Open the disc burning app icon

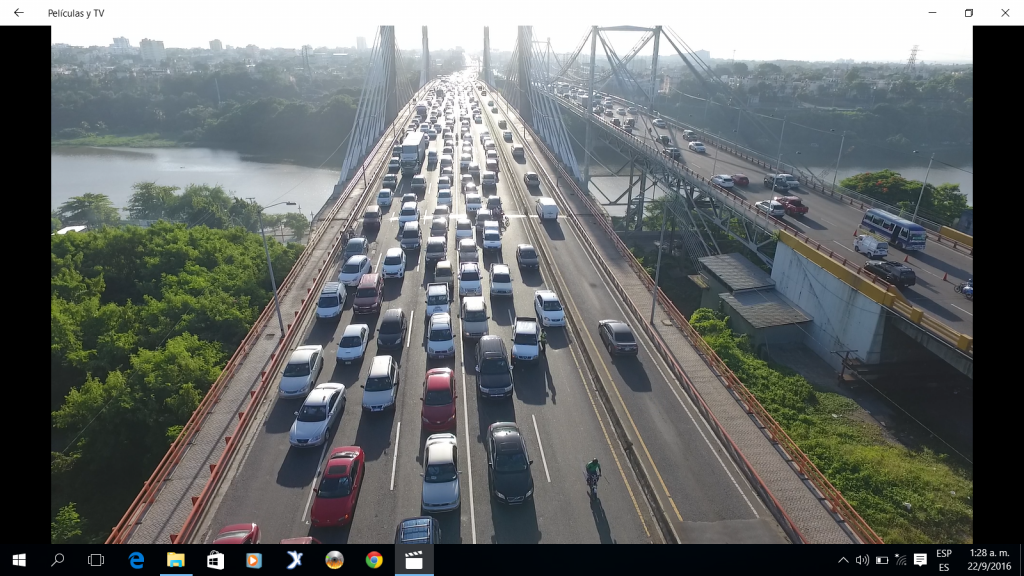(334, 560)
